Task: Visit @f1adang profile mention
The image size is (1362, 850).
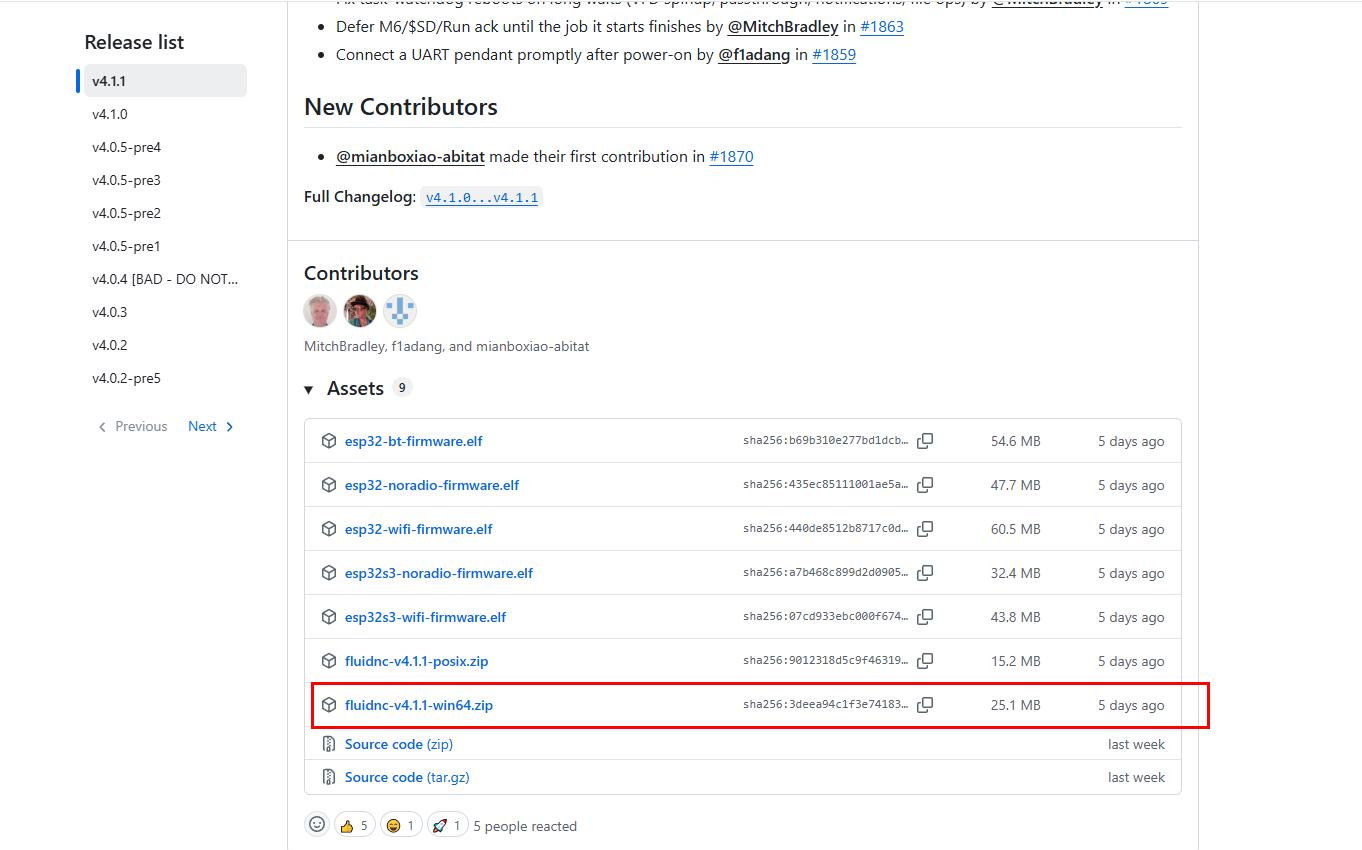Action: click(x=754, y=55)
